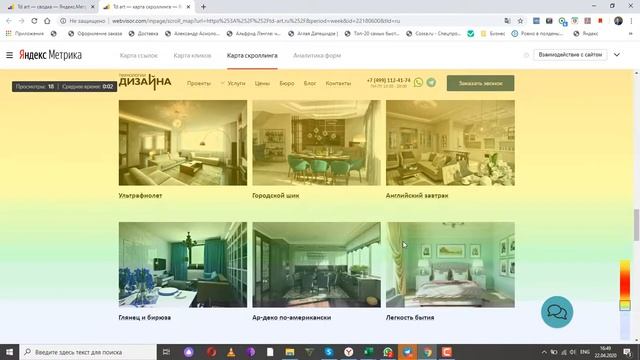This screenshot has width=640, height=360.
Task: Open the Бизнес bookmark folder
Action: point(493,33)
